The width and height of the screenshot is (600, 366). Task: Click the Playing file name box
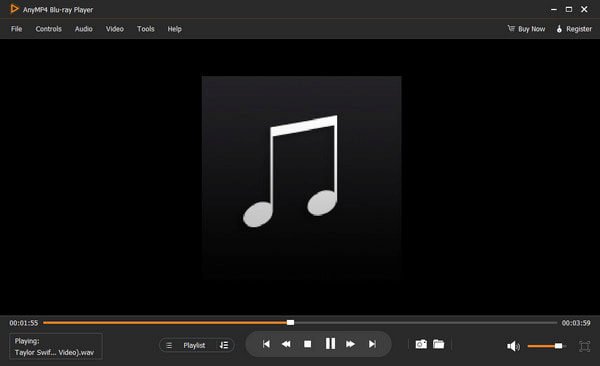pyautogui.click(x=56, y=346)
